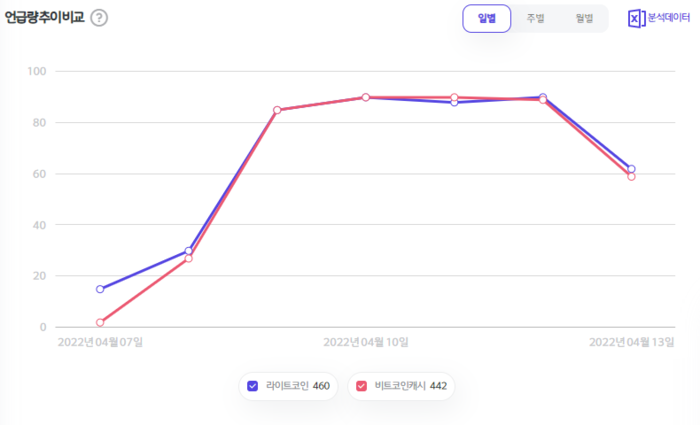Switch to the 월별 tab
The width and height of the screenshot is (700, 425).
coord(583,19)
